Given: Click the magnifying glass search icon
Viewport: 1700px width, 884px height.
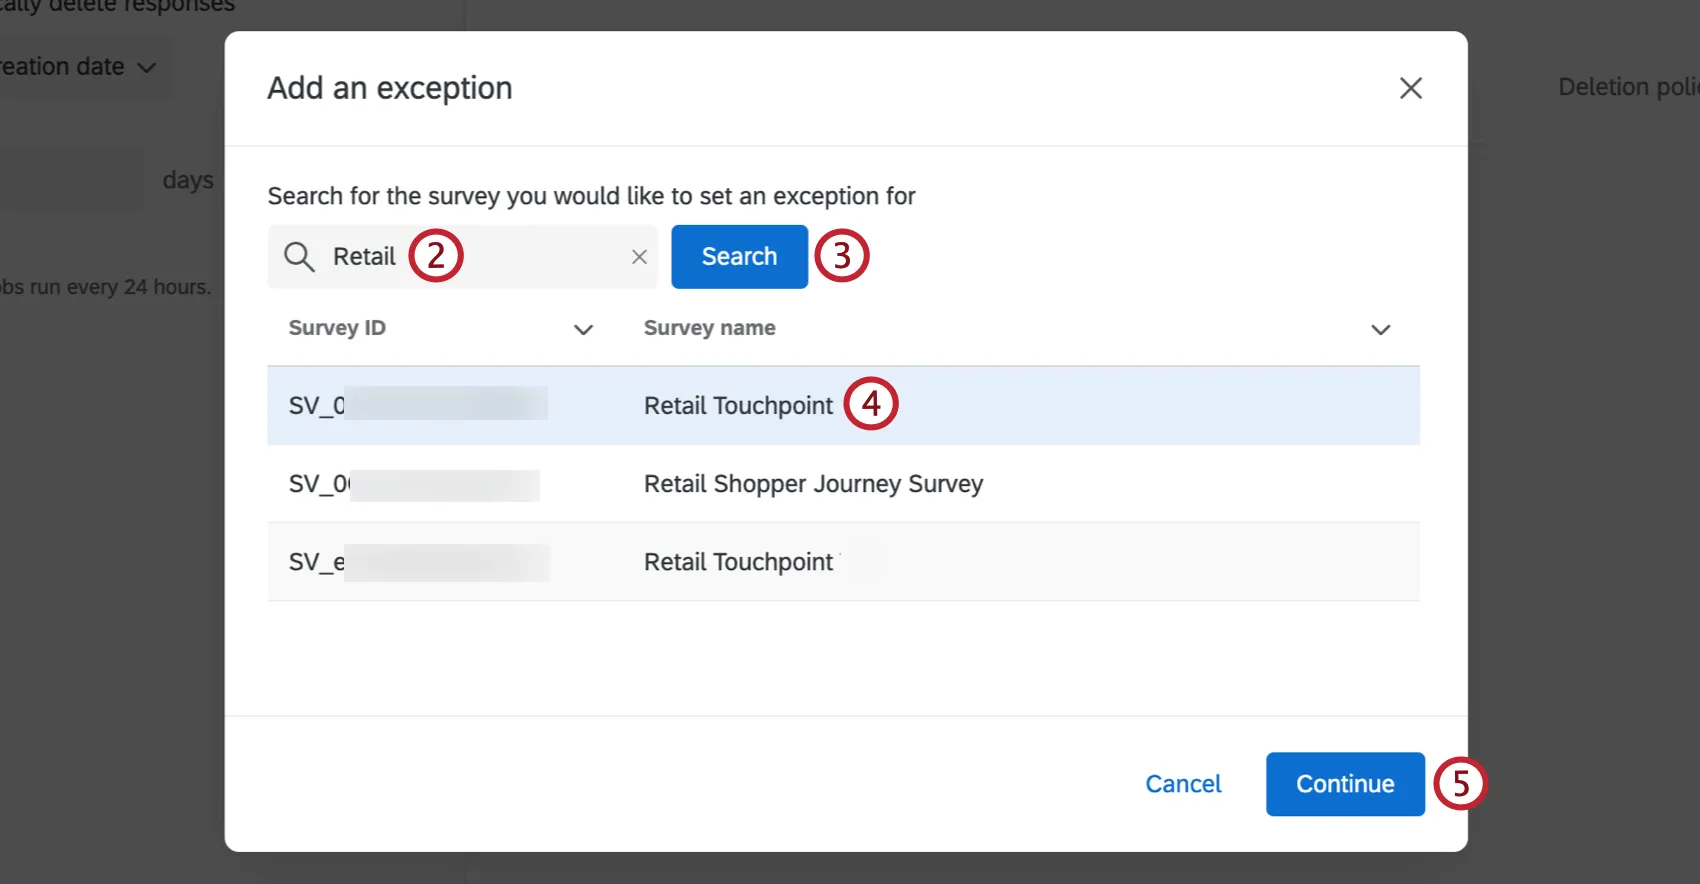Looking at the screenshot, I should (x=299, y=257).
